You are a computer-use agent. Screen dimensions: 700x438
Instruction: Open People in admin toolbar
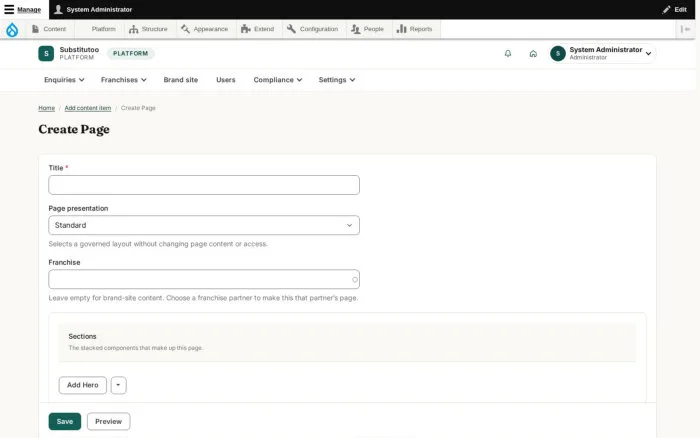tap(368, 29)
